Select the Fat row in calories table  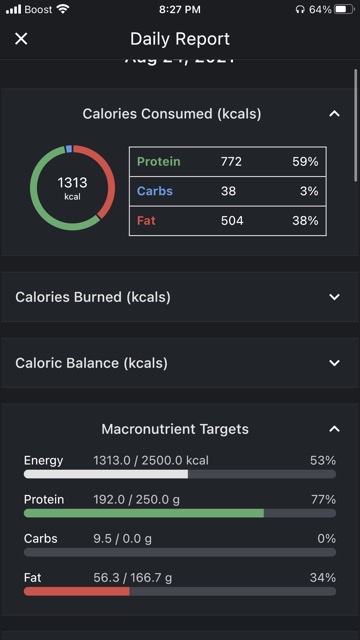coord(228,221)
